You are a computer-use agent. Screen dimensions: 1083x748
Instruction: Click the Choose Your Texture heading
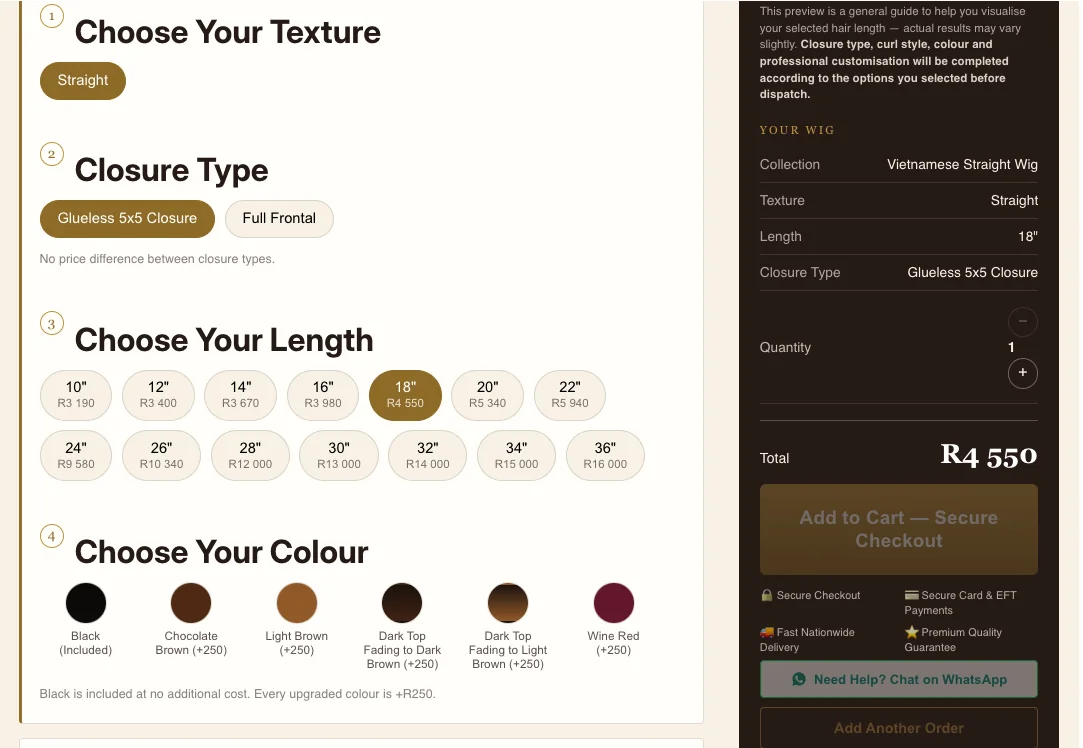pos(227,32)
